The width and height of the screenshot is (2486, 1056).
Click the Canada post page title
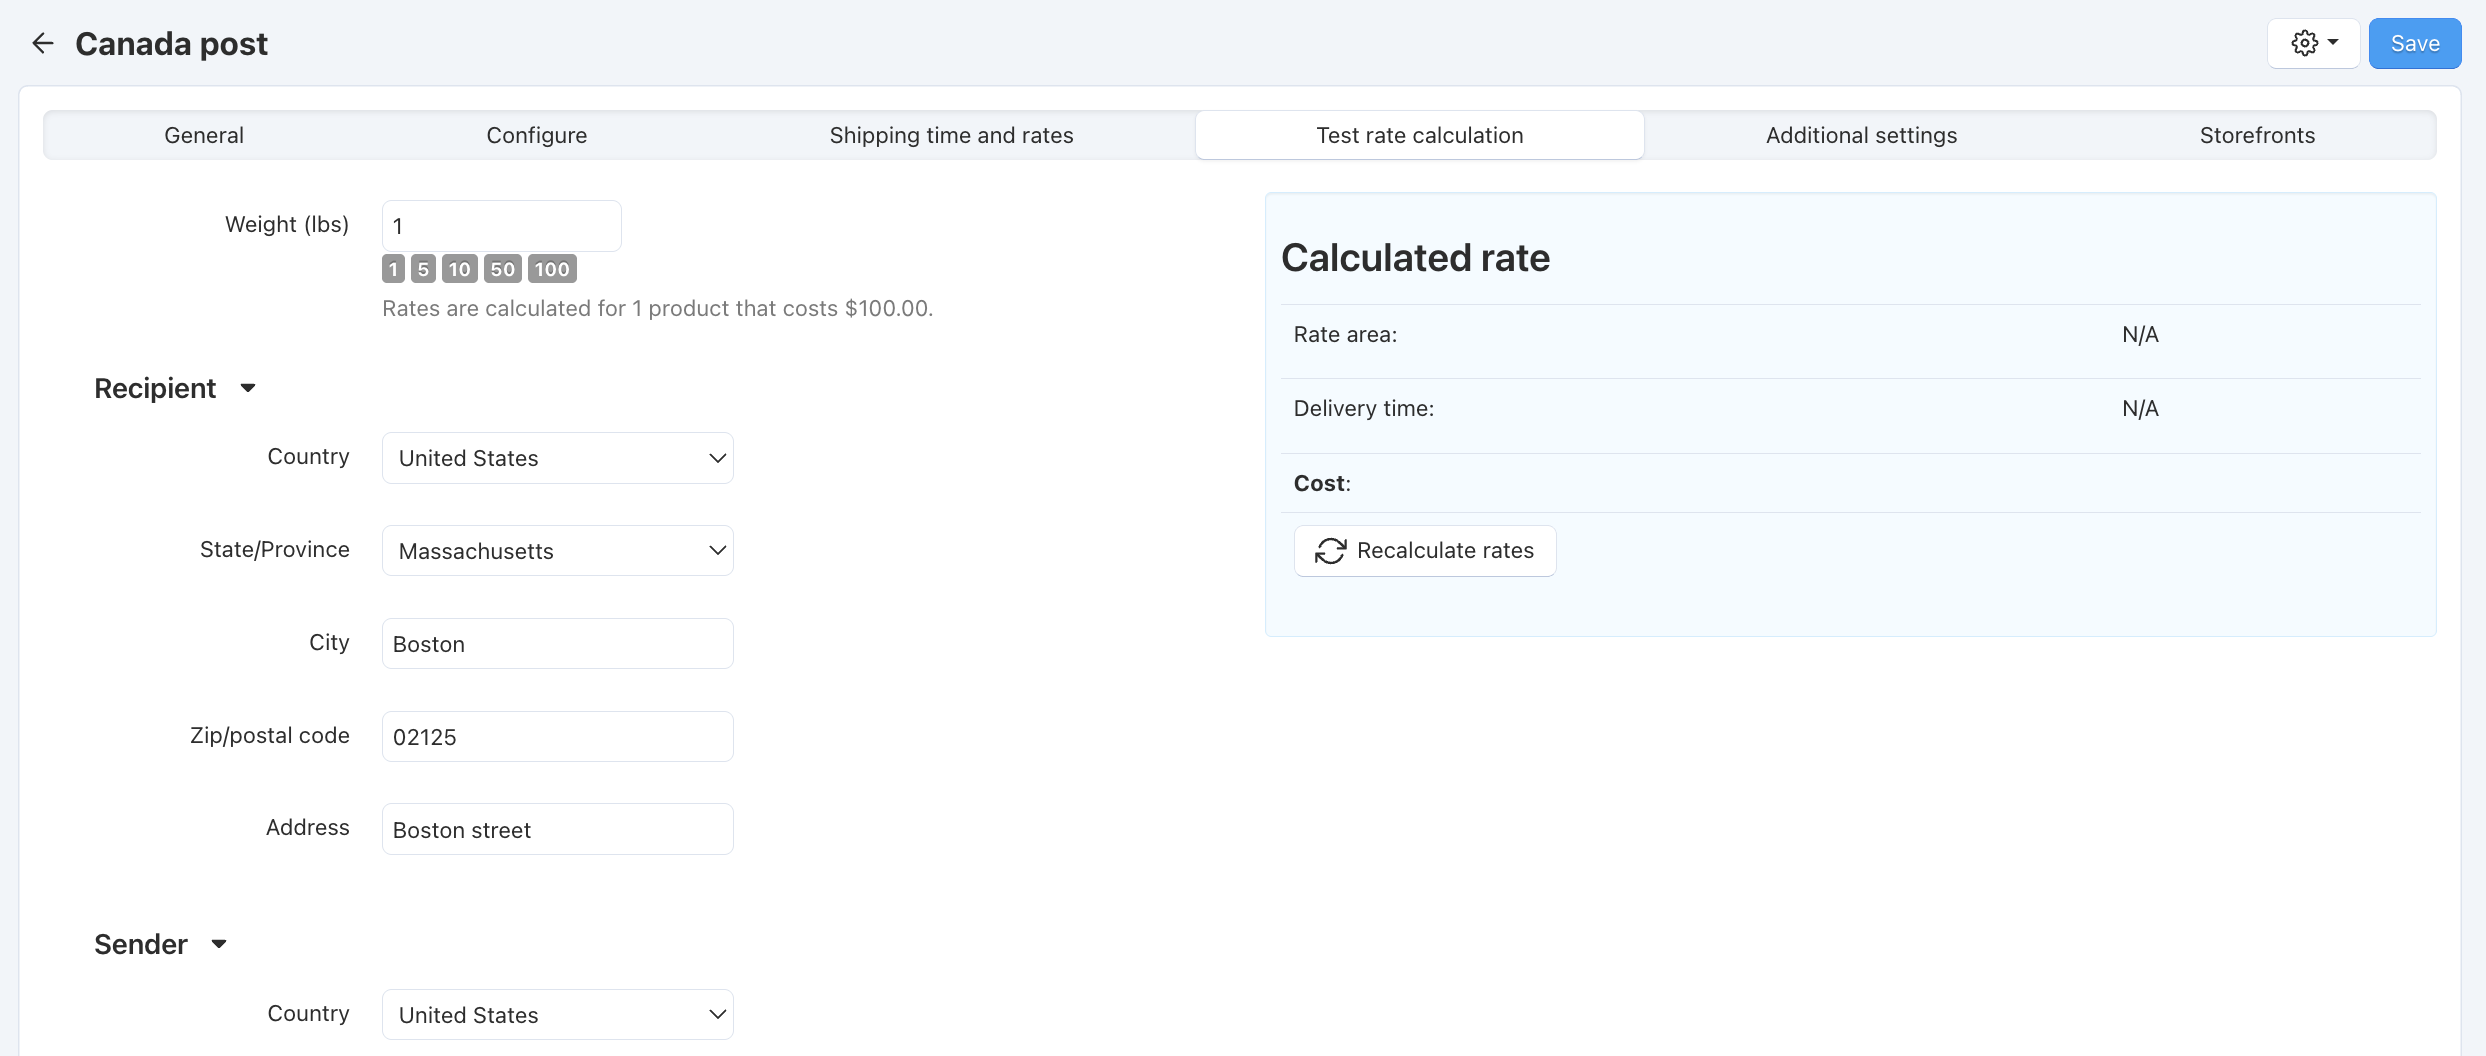click(172, 44)
